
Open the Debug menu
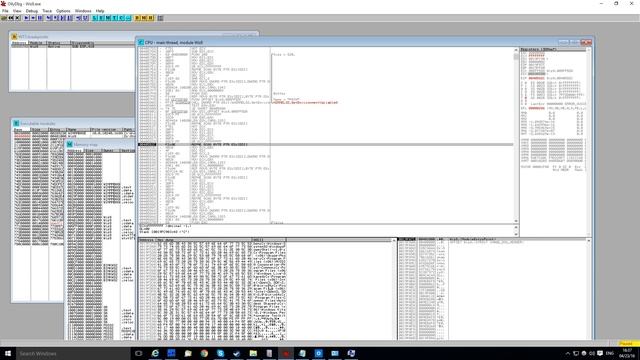point(32,11)
